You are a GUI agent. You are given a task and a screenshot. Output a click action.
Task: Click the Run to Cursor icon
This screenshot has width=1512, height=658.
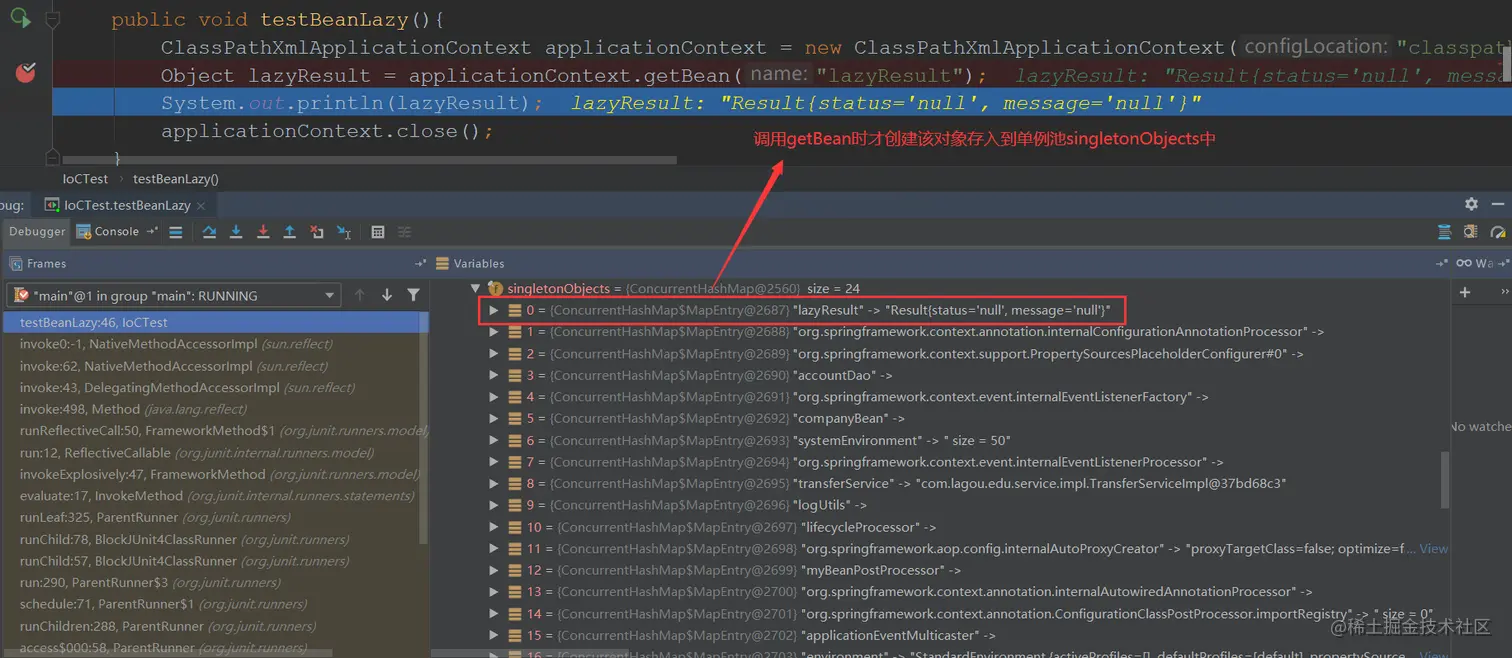coord(344,232)
